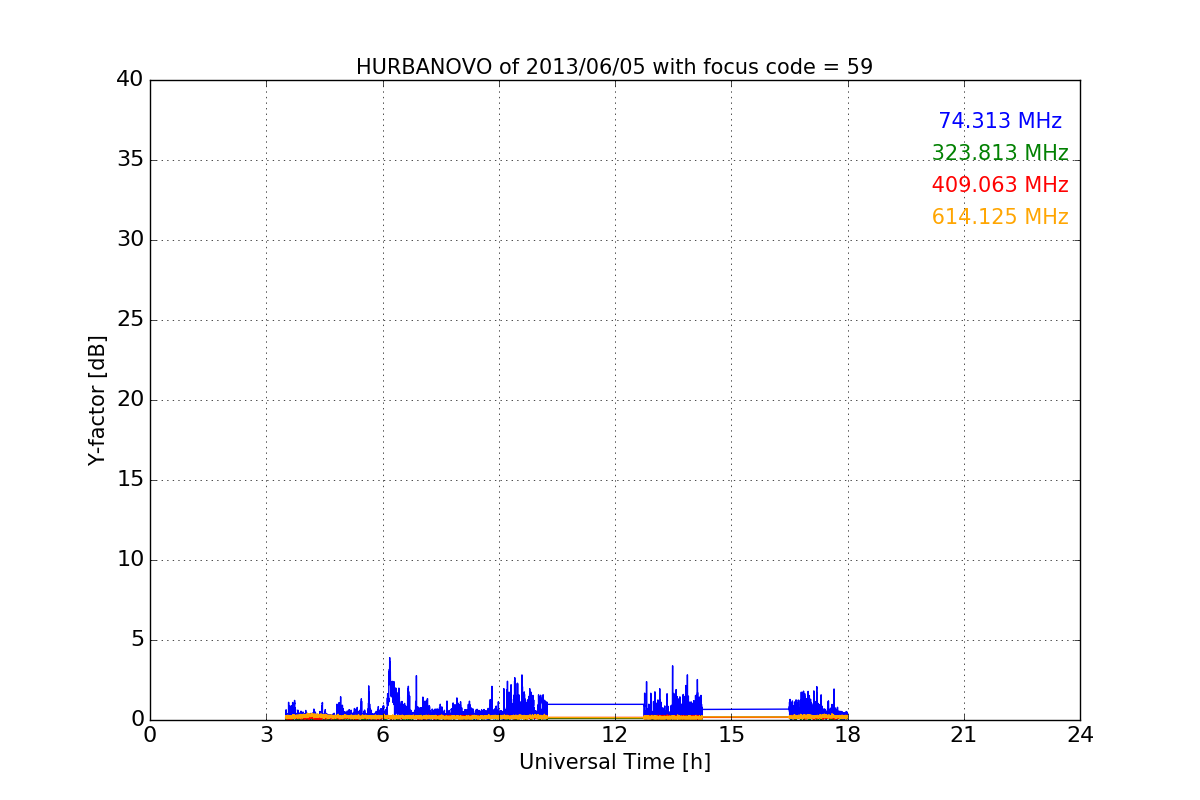
Task: Click the x-axis tick label 6
Action: click(x=382, y=735)
